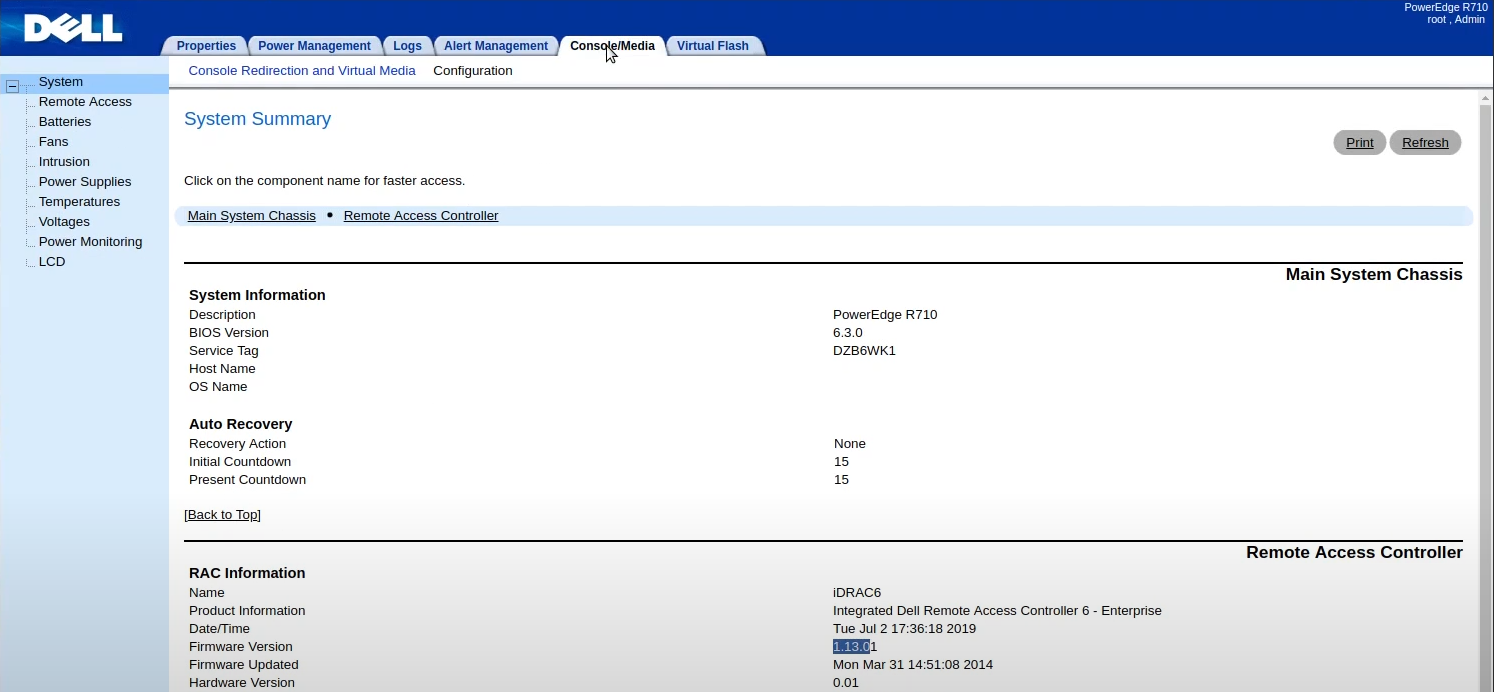The image size is (1494, 692).
Task: Click the Initial Countdown value 15
Action: 841,462
